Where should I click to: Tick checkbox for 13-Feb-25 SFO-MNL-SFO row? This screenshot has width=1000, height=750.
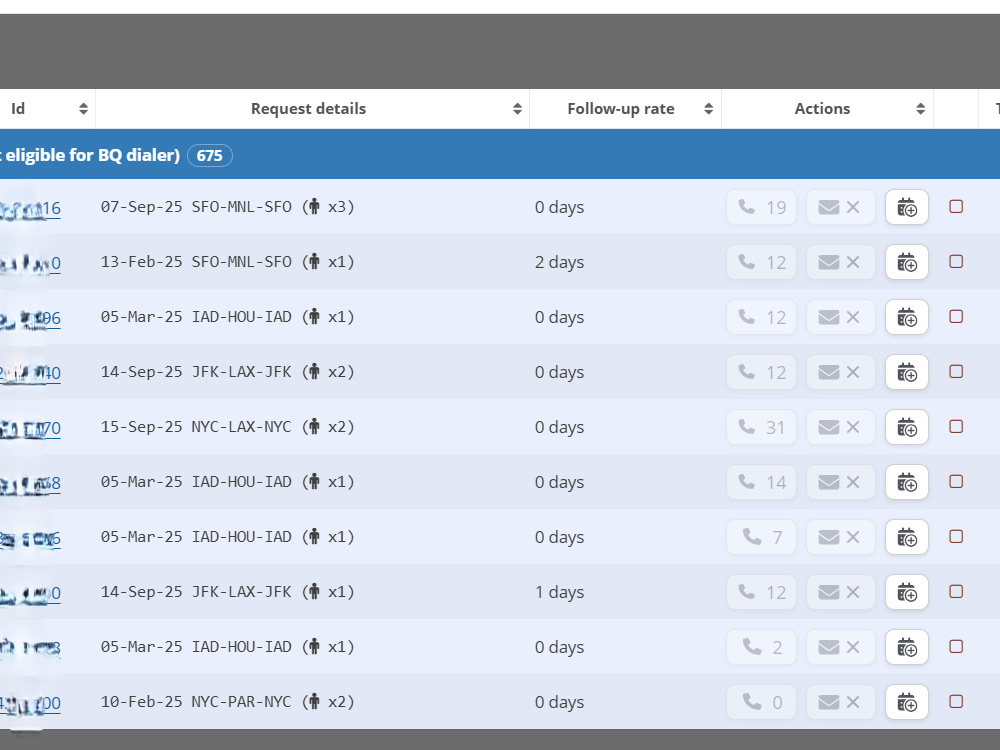tap(956, 261)
